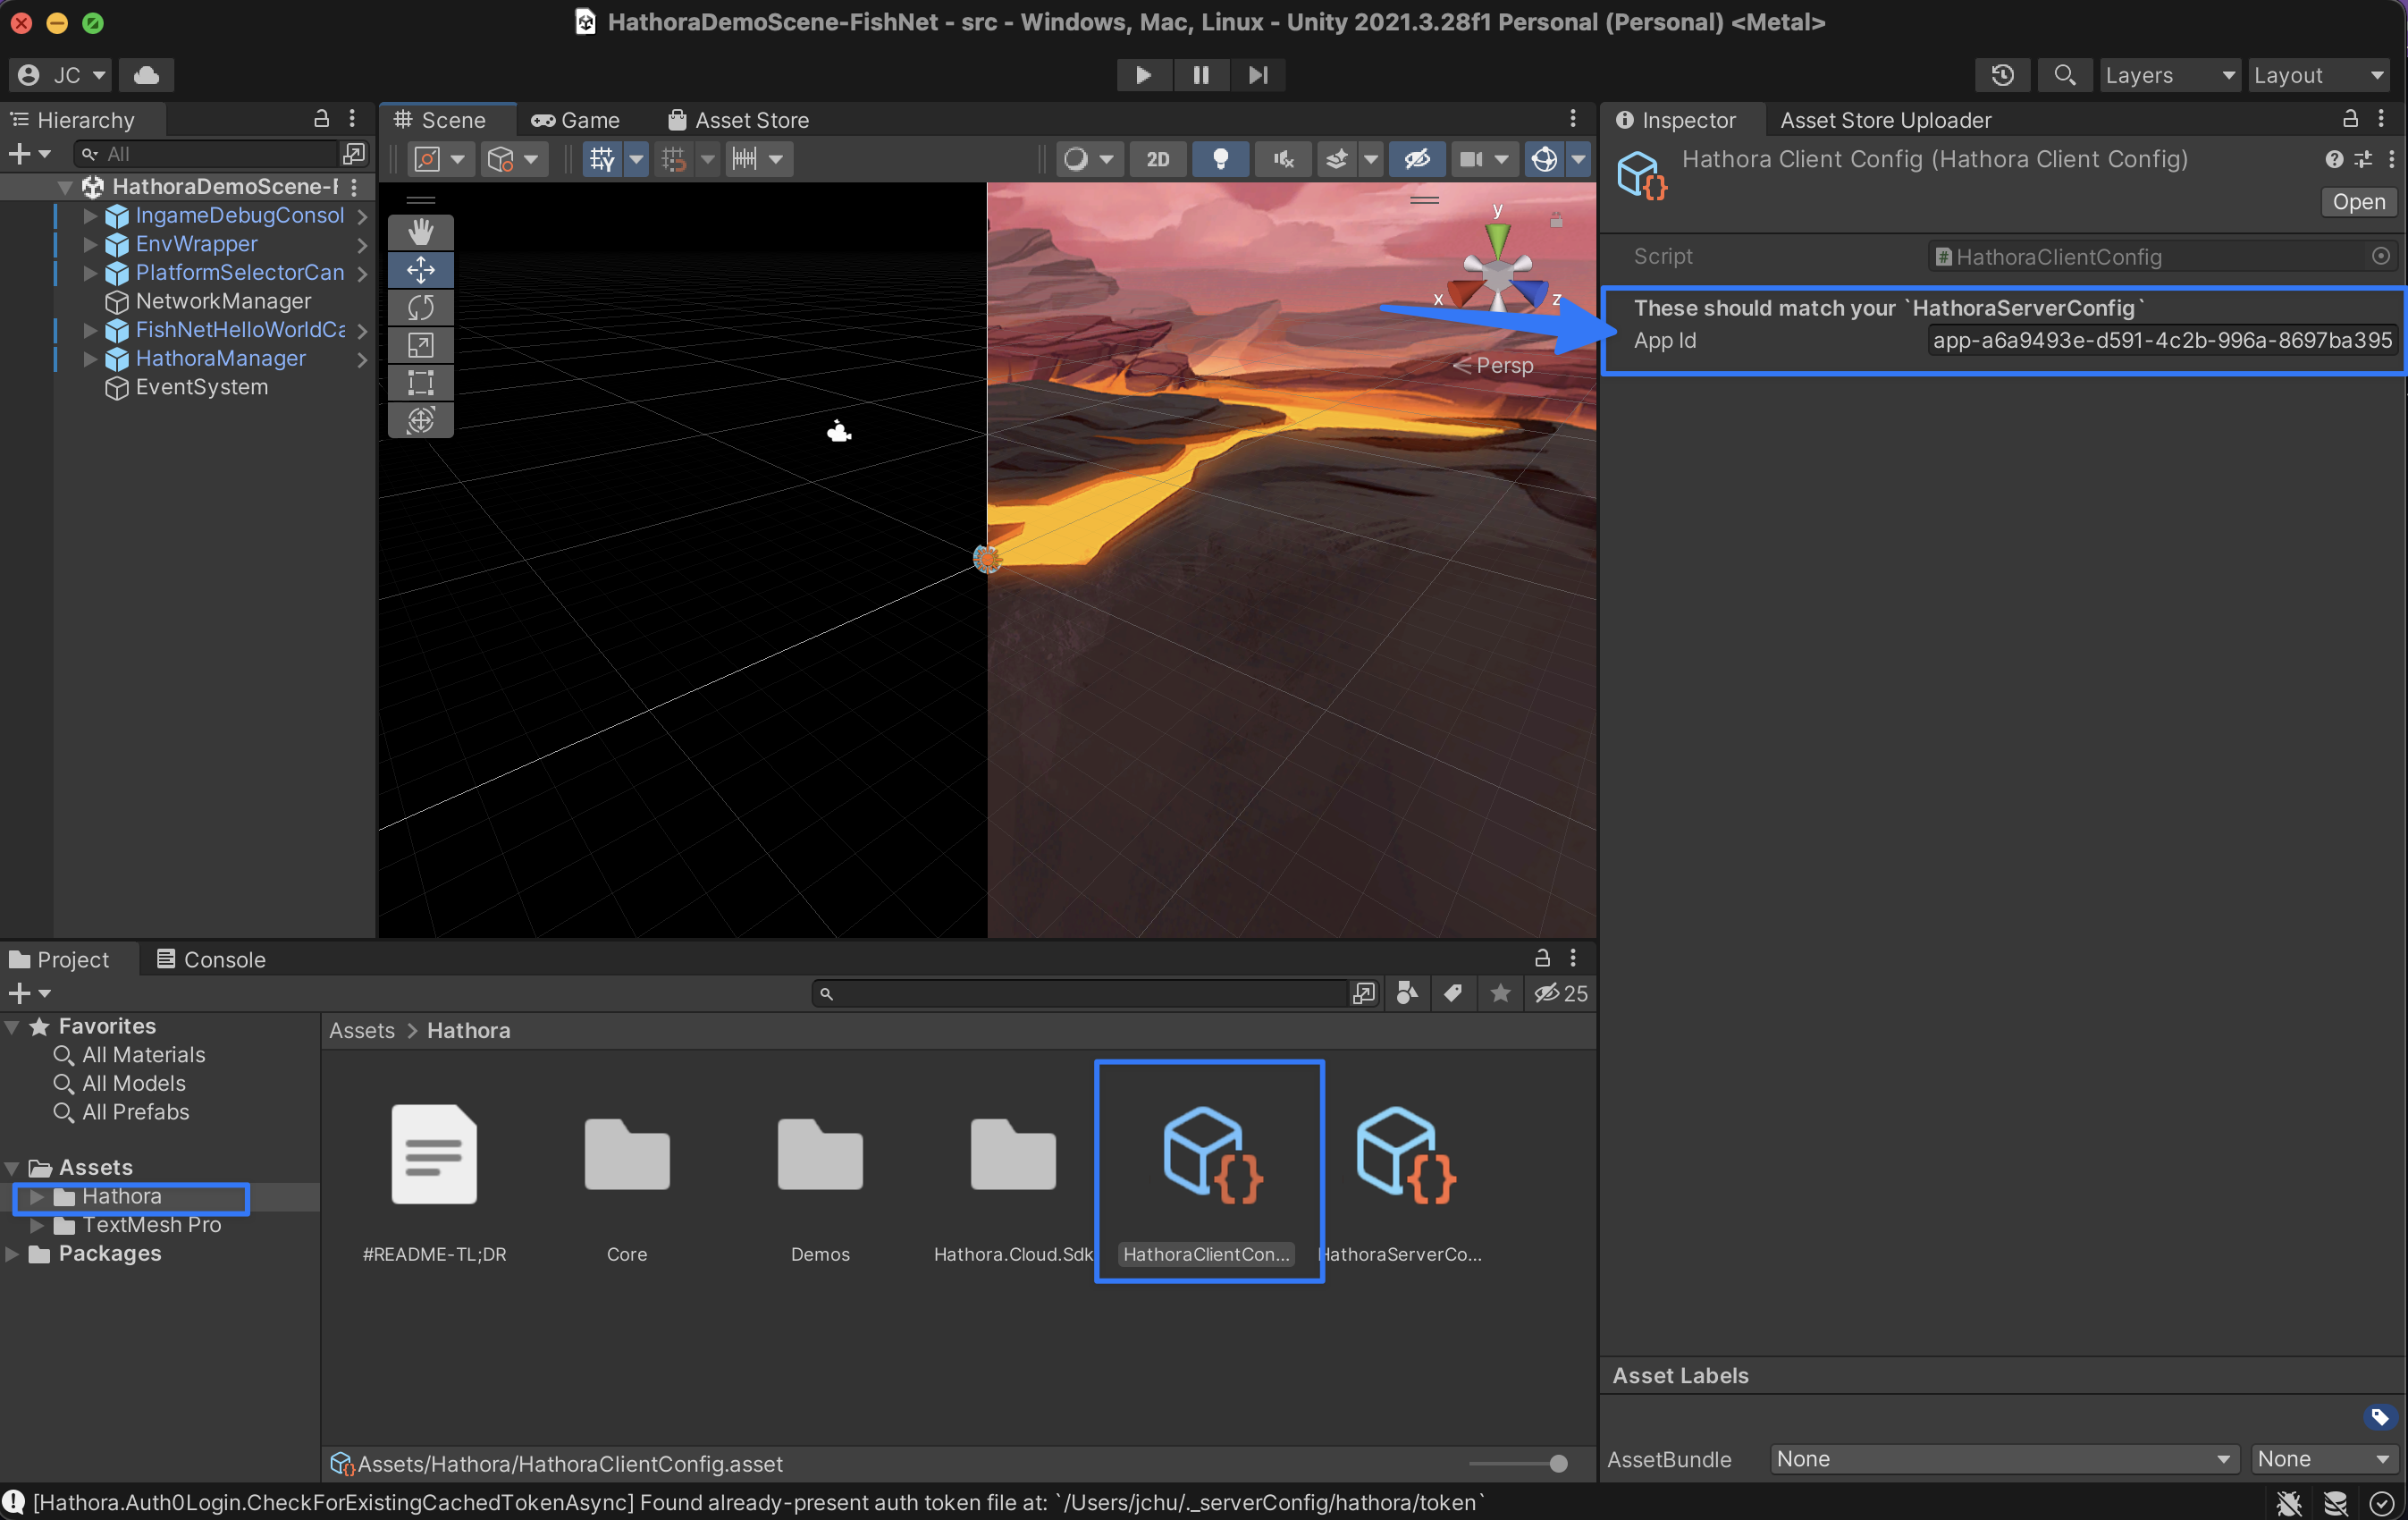Open the Unity Cloud services icon

pyautogui.click(x=147, y=75)
